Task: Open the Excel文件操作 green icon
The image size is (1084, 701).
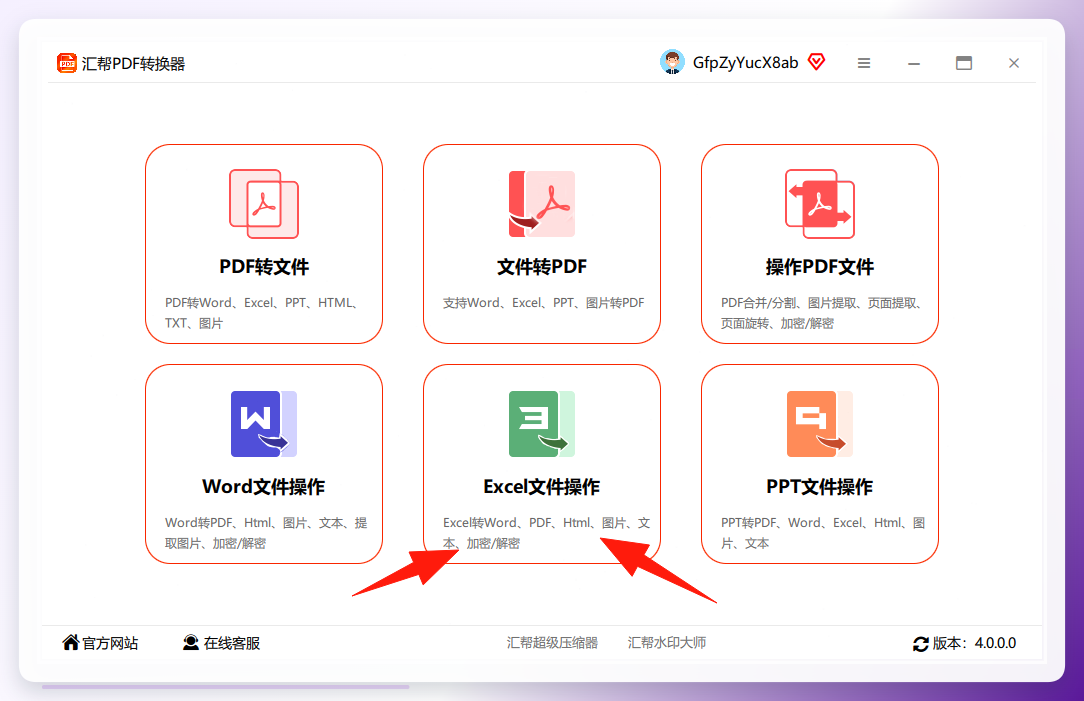Action: coord(542,424)
